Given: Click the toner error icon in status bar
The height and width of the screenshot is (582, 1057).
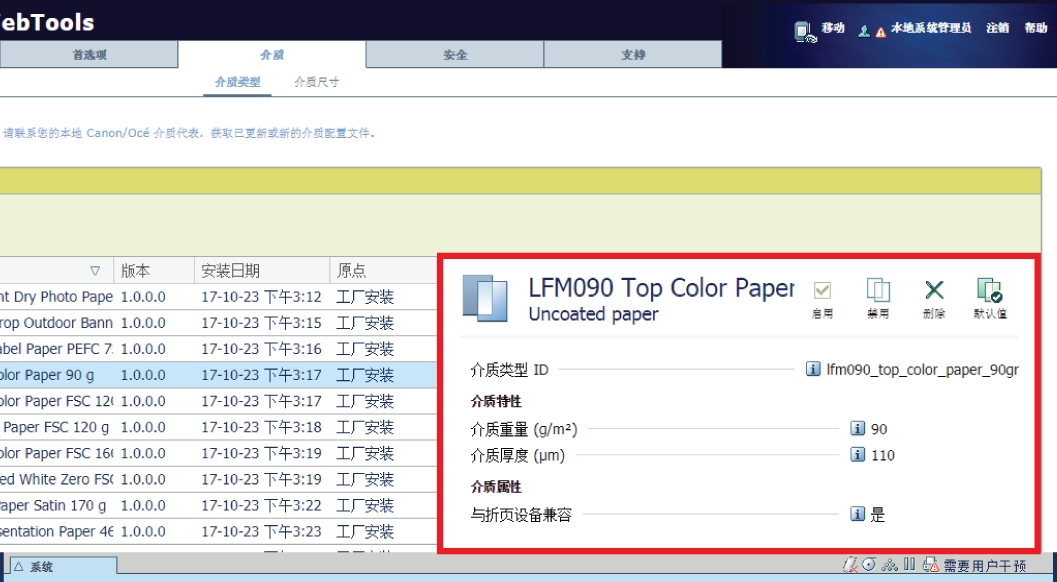Looking at the screenshot, I should coord(850,565).
